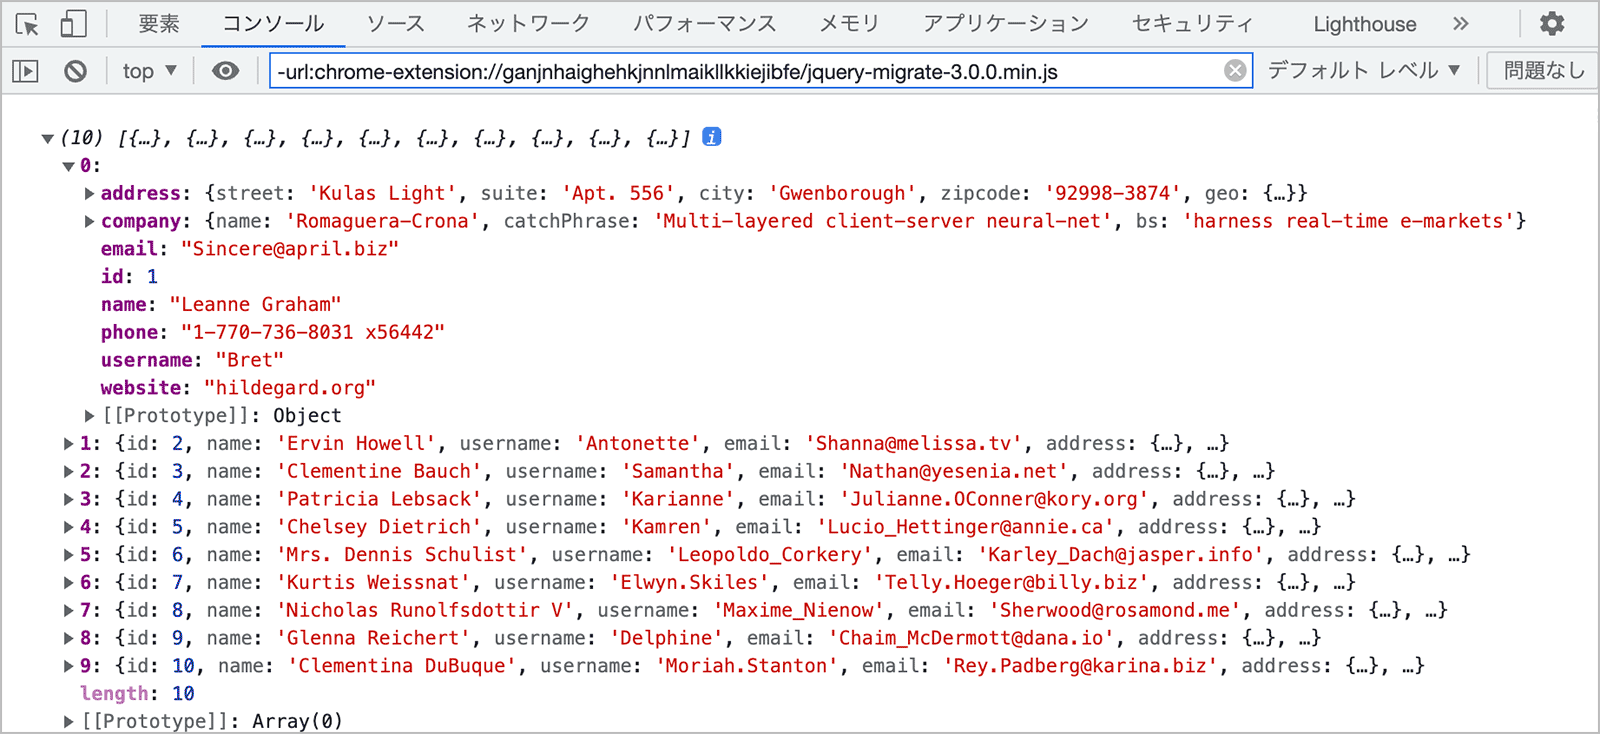Image resolution: width=1600 pixels, height=734 pixels.
Task: Switch to the Lighthouse tab
Action: pyautogui.click(x=1364, y=24)
